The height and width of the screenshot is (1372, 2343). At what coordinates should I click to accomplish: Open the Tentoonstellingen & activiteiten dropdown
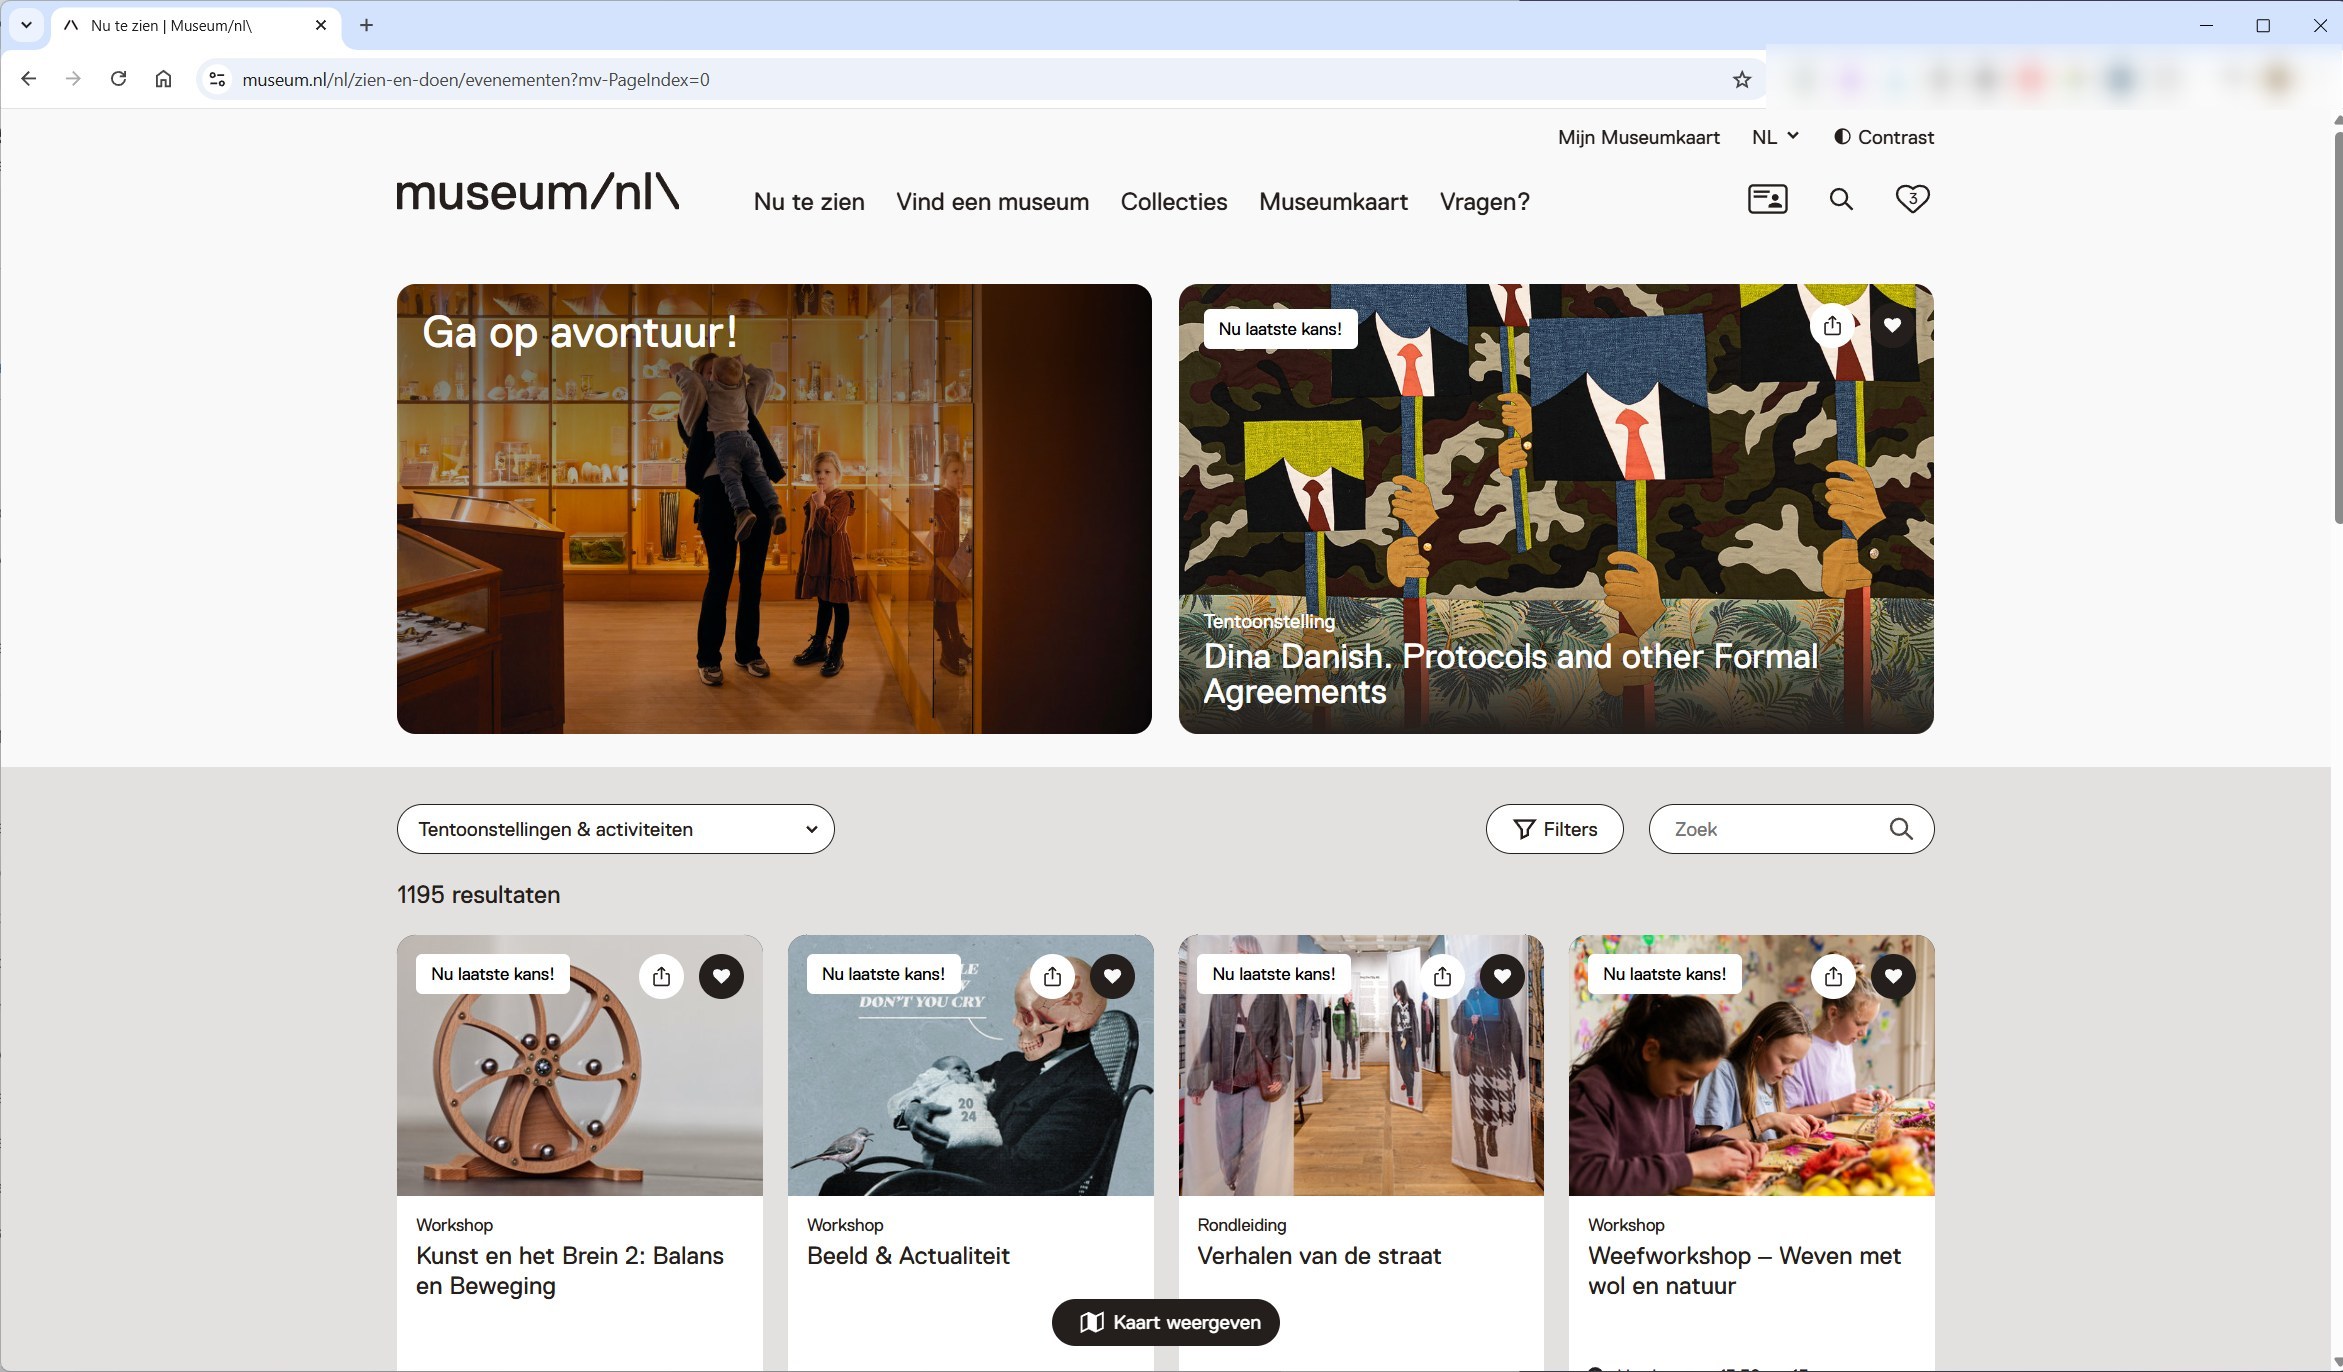(x=615, y=829)
